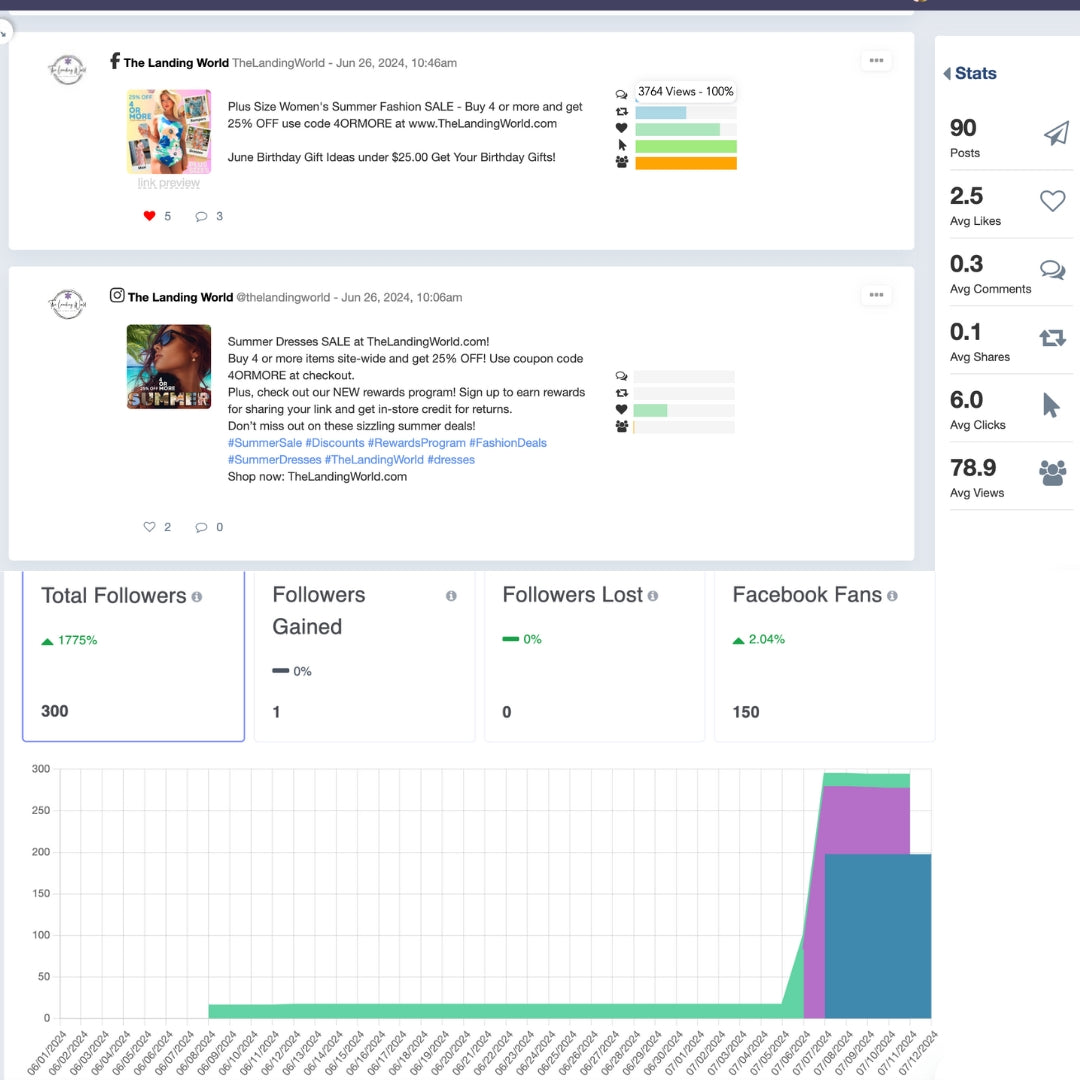Click info icon next to Total Followers

tap(197, 597)
